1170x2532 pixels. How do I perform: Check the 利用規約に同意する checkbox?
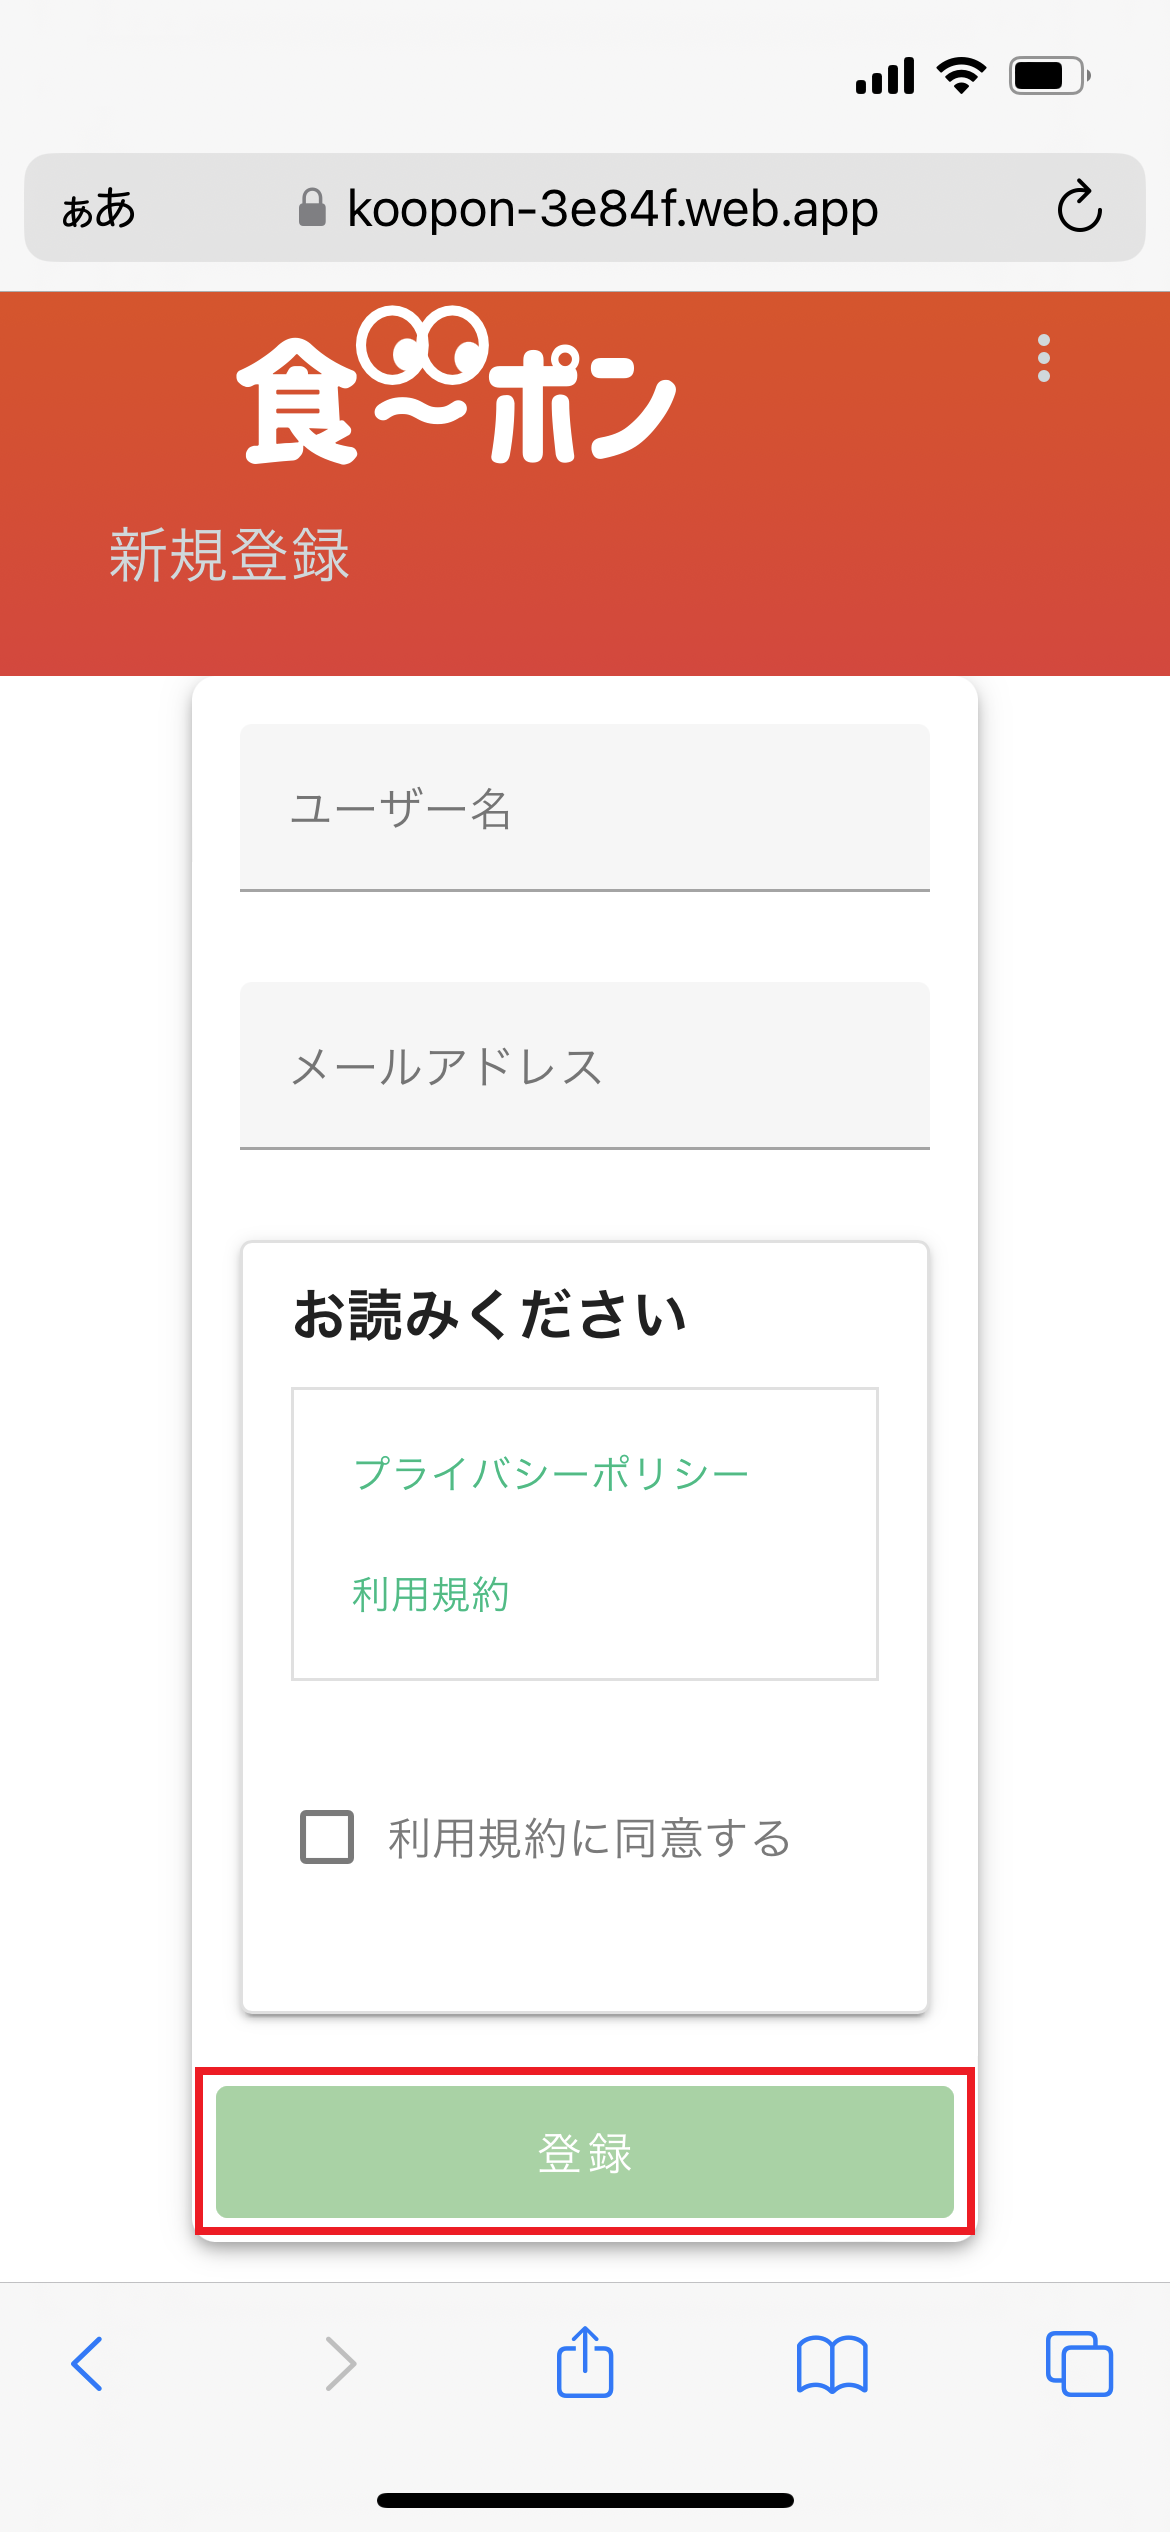click(327, 1837)
